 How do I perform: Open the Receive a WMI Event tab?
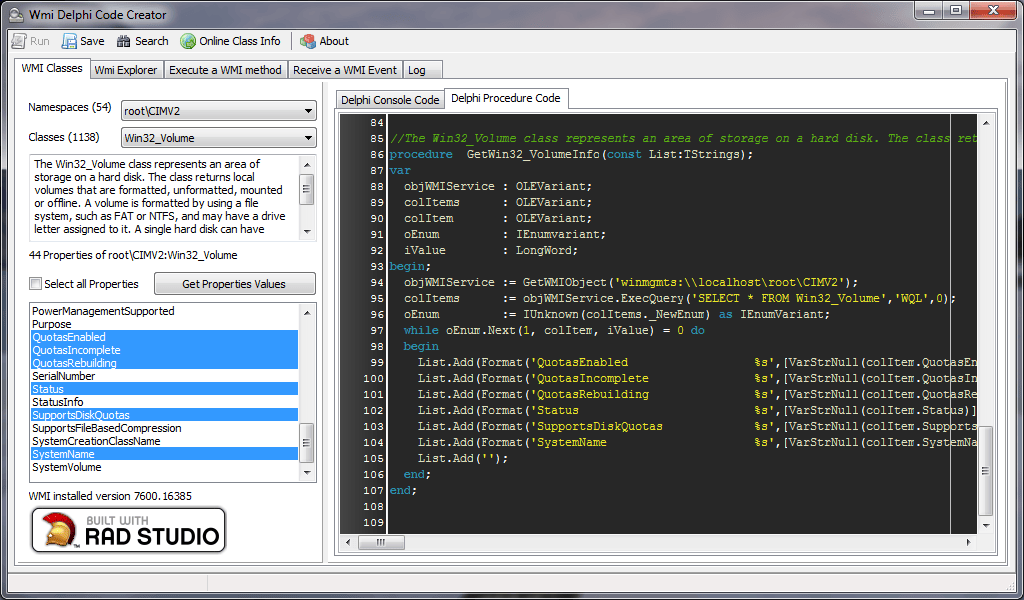point(345,70)
